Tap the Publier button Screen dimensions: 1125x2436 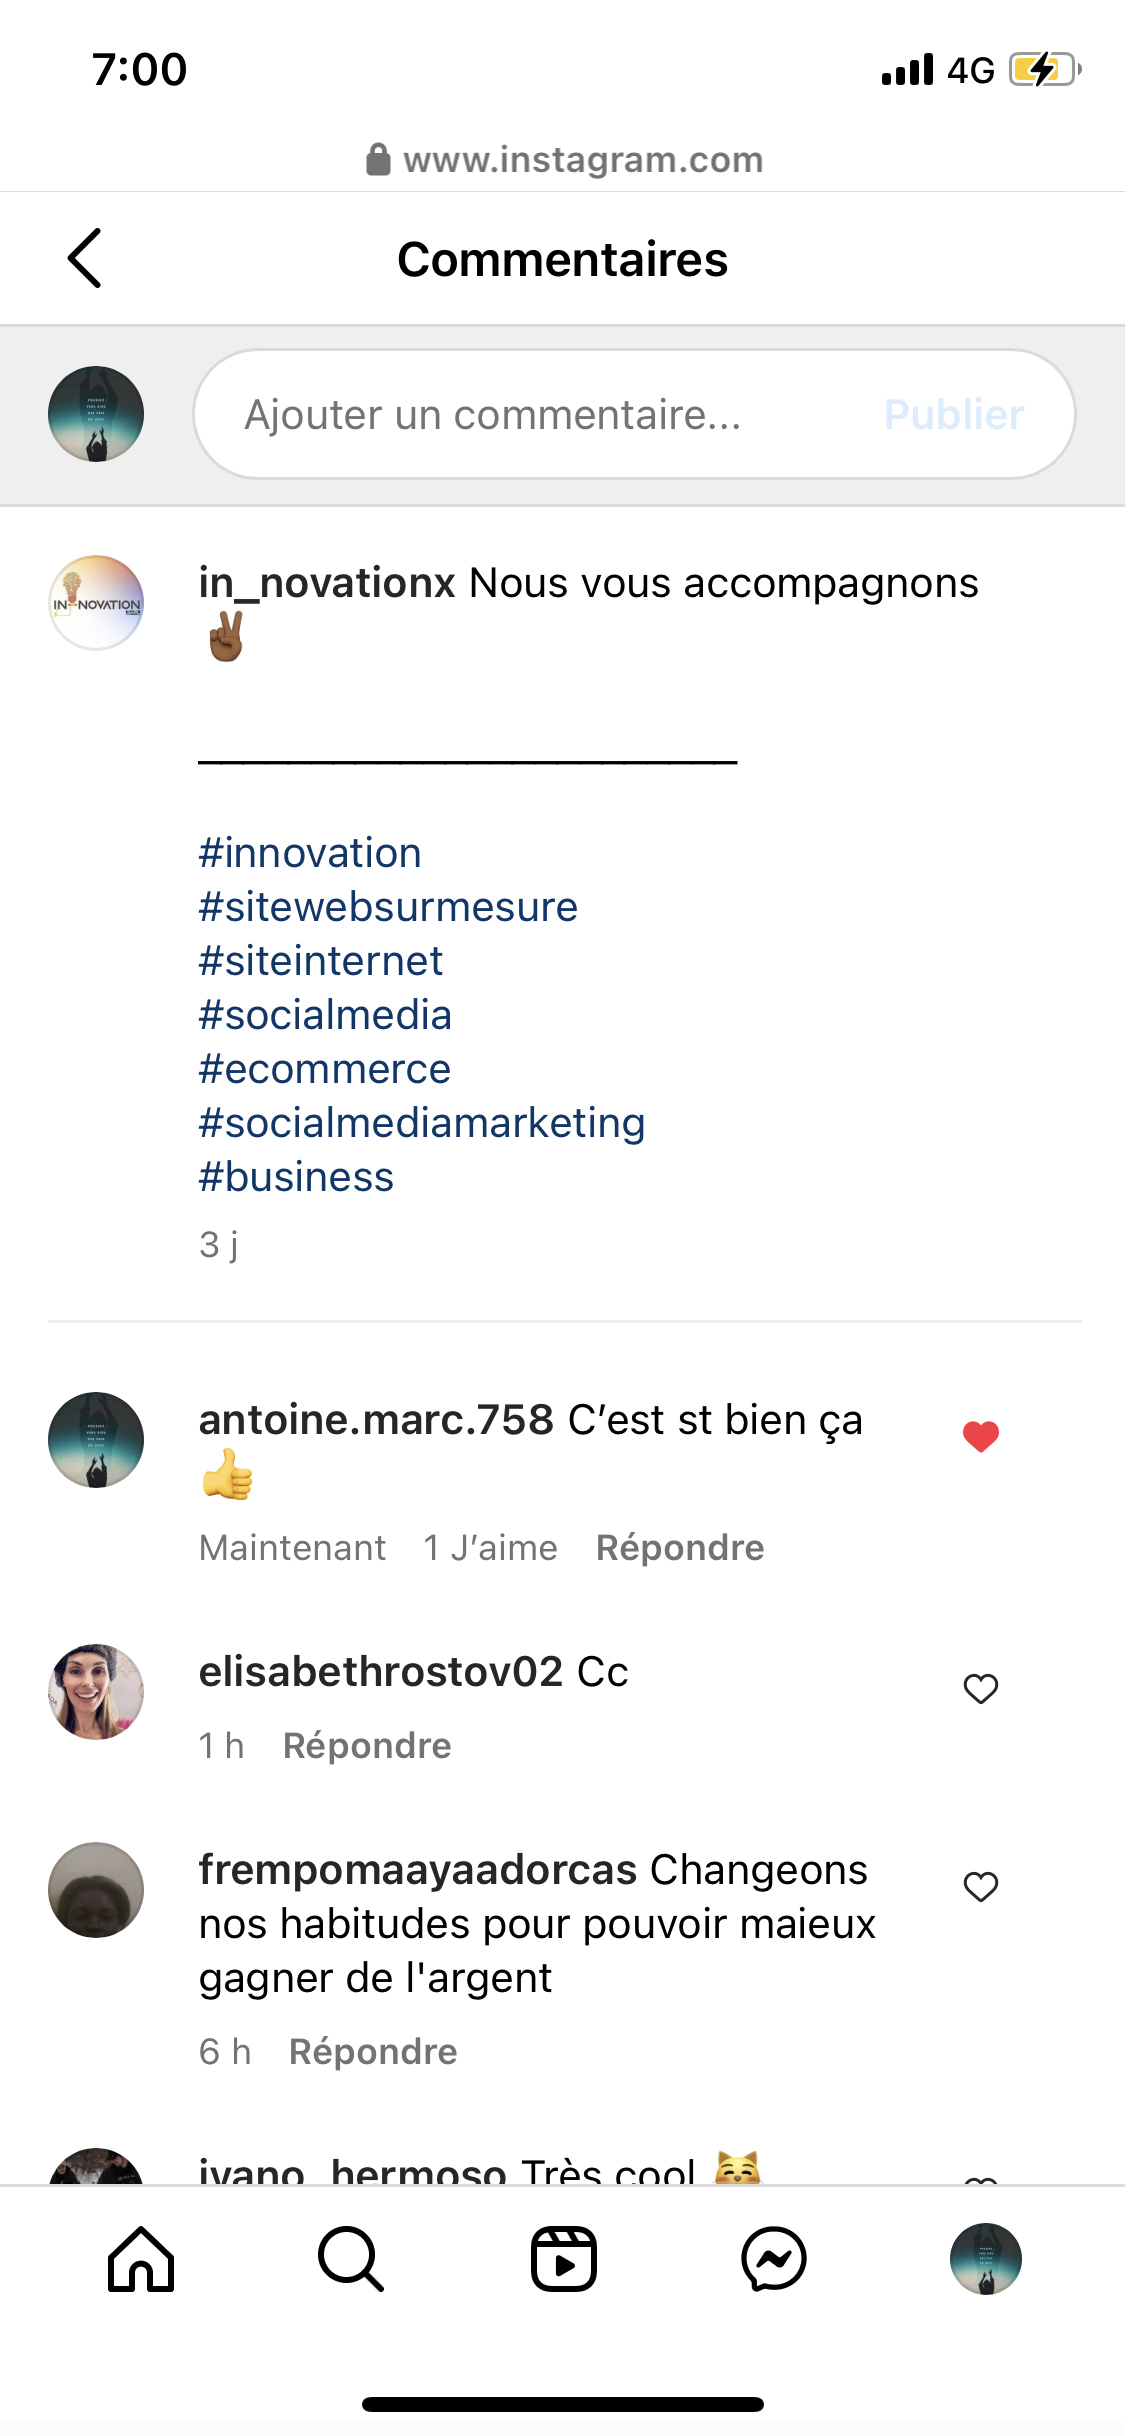954,414
